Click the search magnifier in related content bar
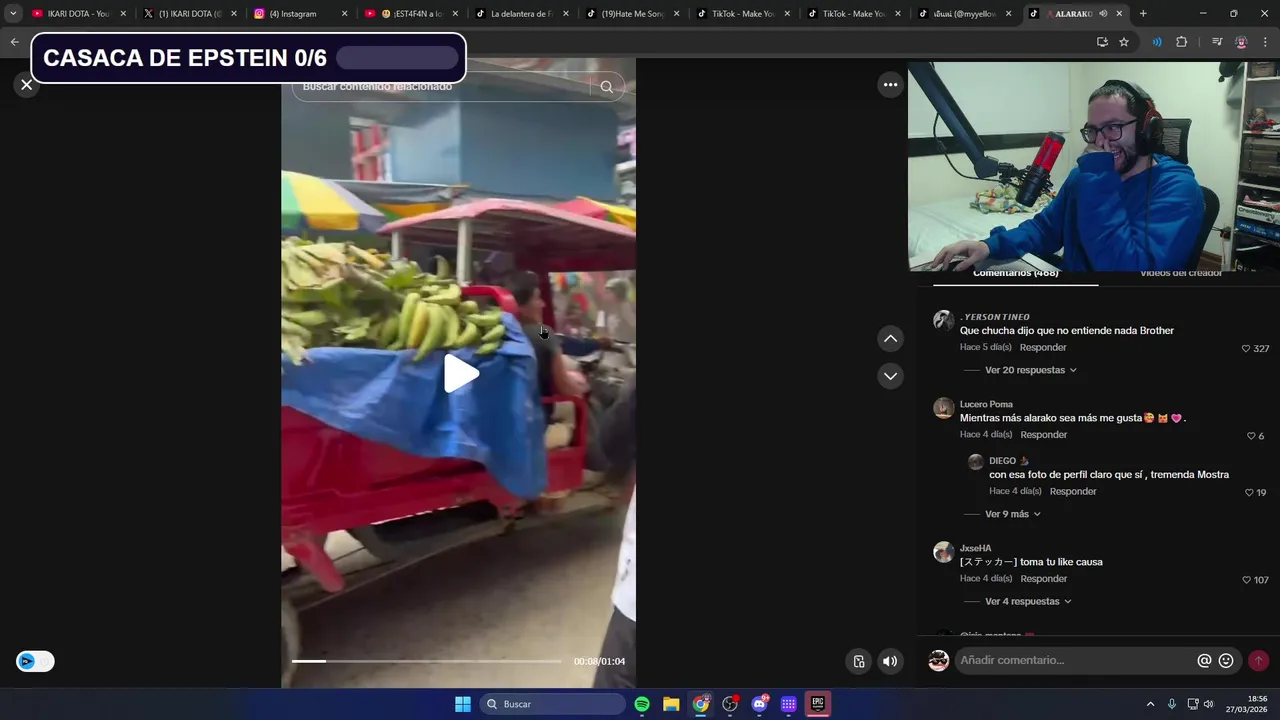The image size is (1280, 720). [x=606, y=87]
